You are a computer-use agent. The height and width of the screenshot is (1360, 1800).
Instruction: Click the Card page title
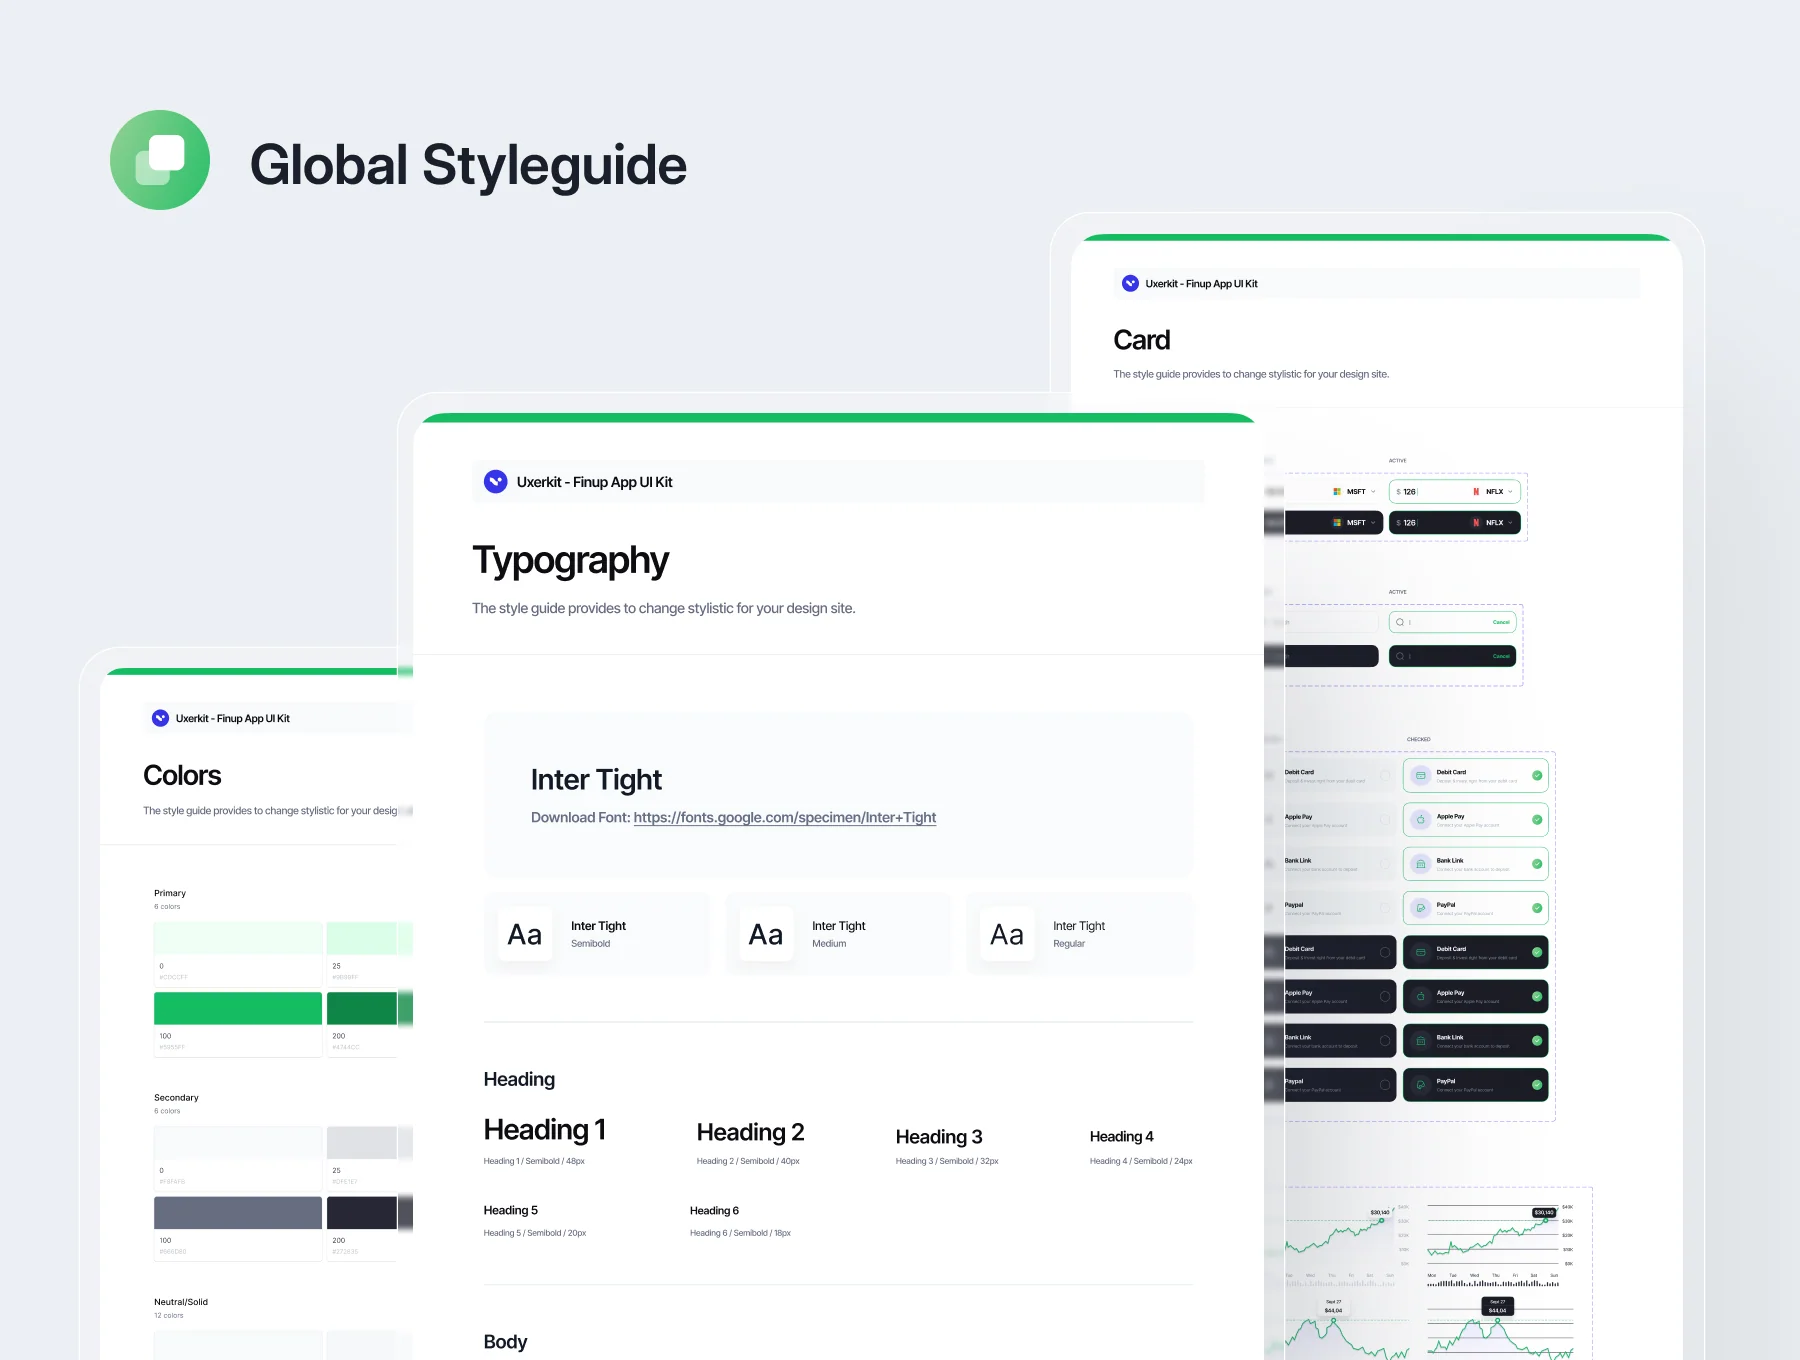pos(1141,340)
